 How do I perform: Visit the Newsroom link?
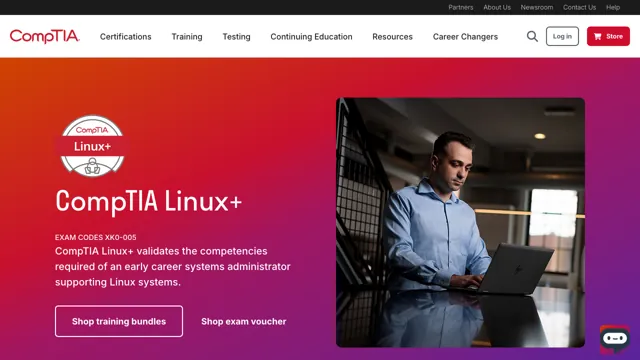point(537,7)
